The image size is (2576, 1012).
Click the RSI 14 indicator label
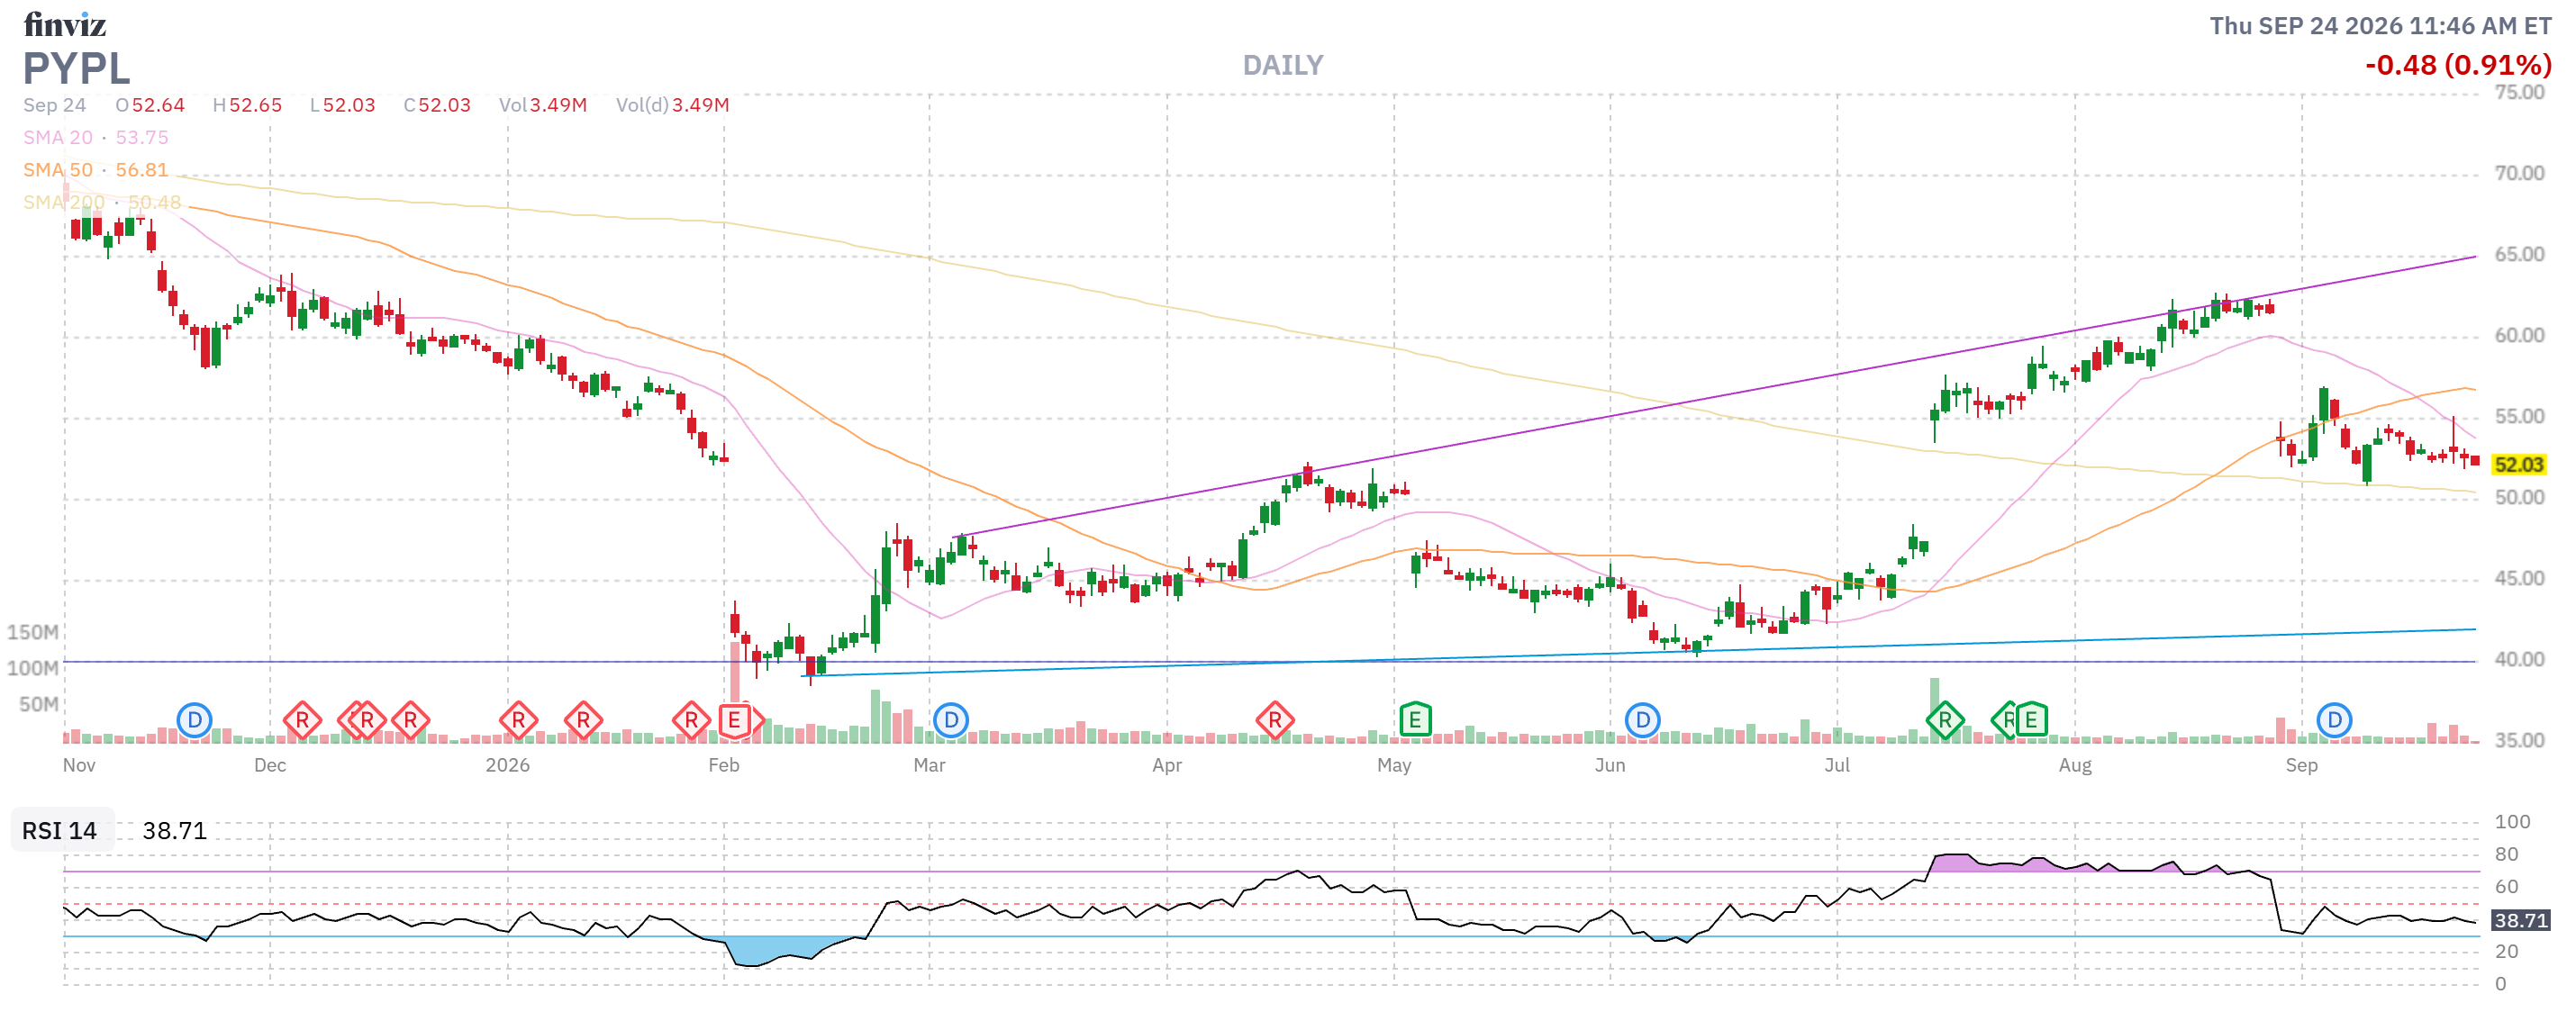(60, 831)
